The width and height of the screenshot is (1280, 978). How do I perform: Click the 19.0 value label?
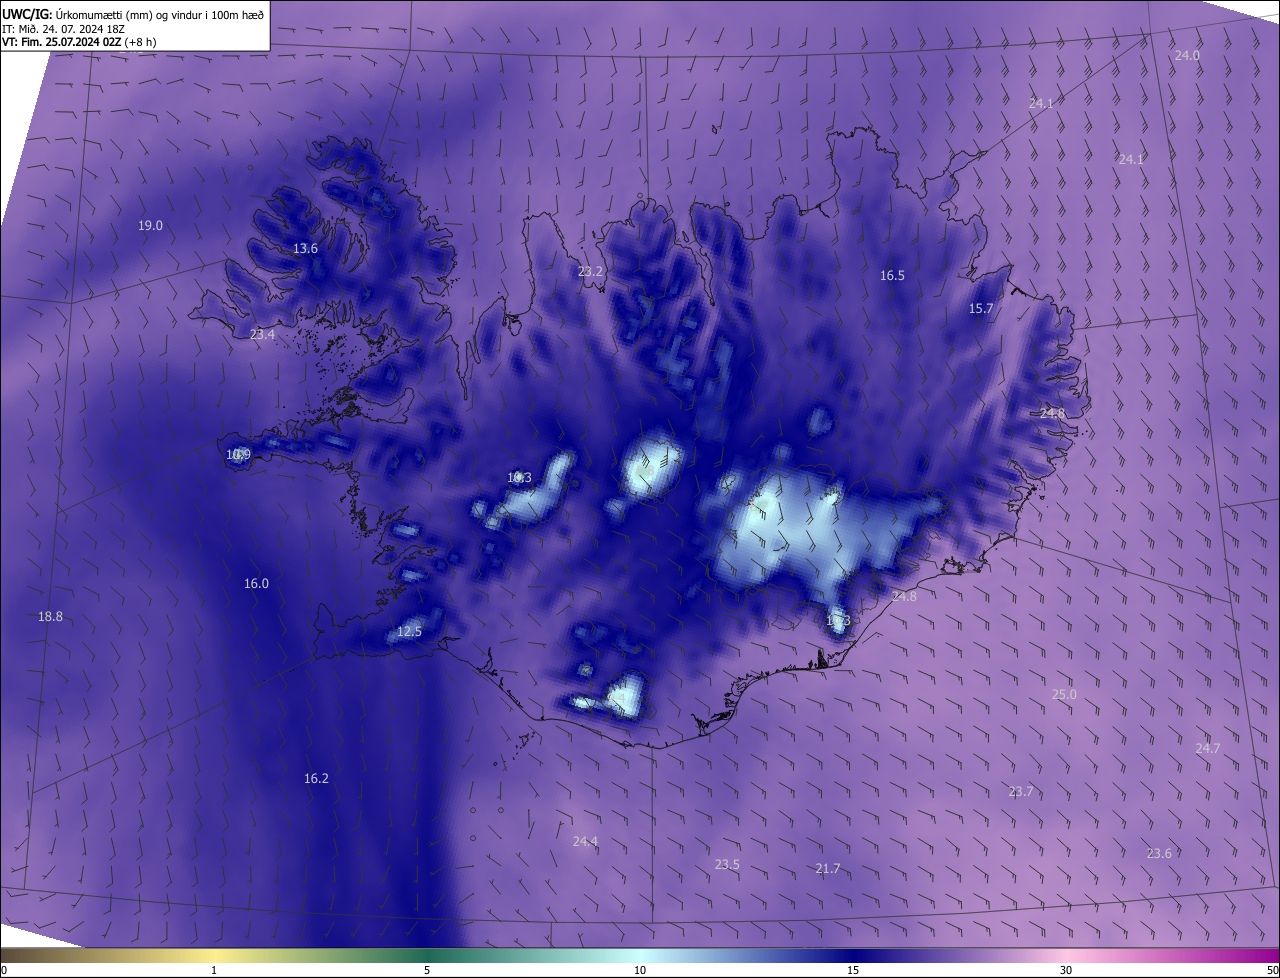pos(150,226)
